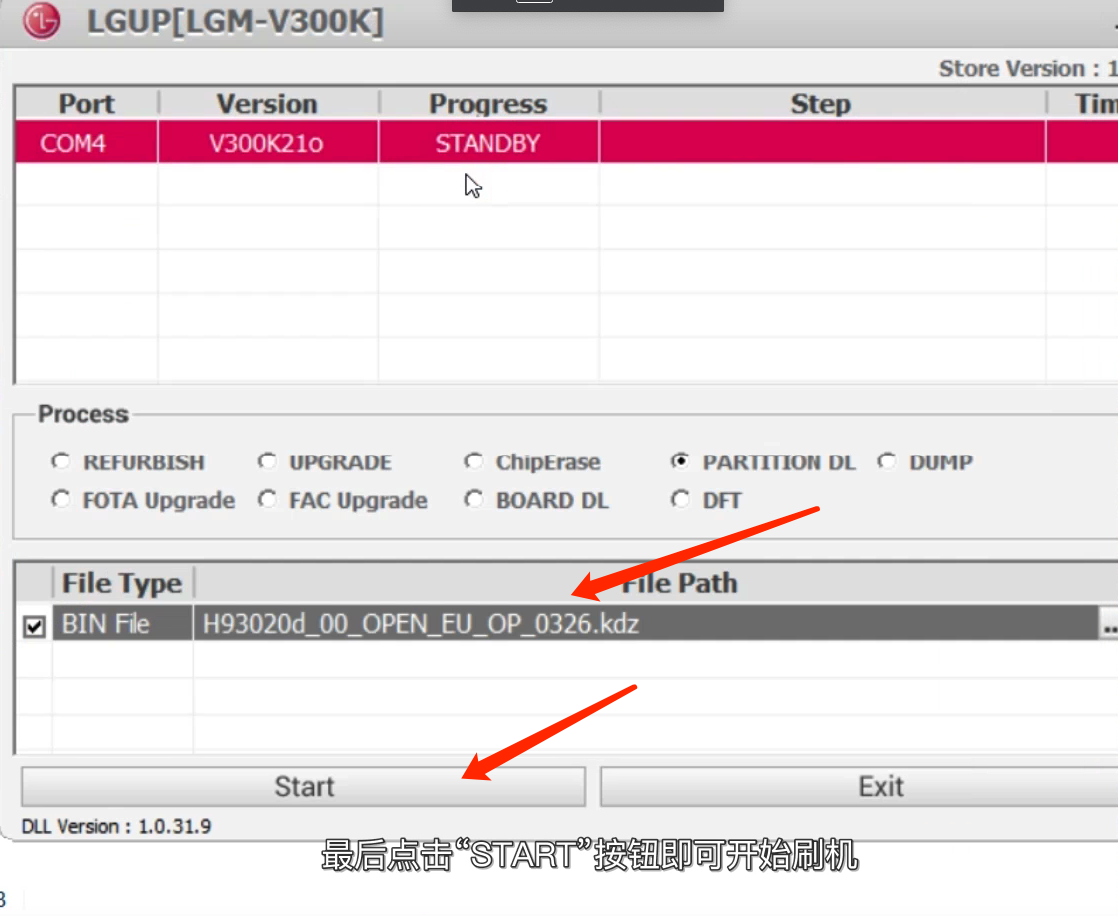The image size is (1118, 916).
Task: Click the Step column header
Action: (821, 104)
